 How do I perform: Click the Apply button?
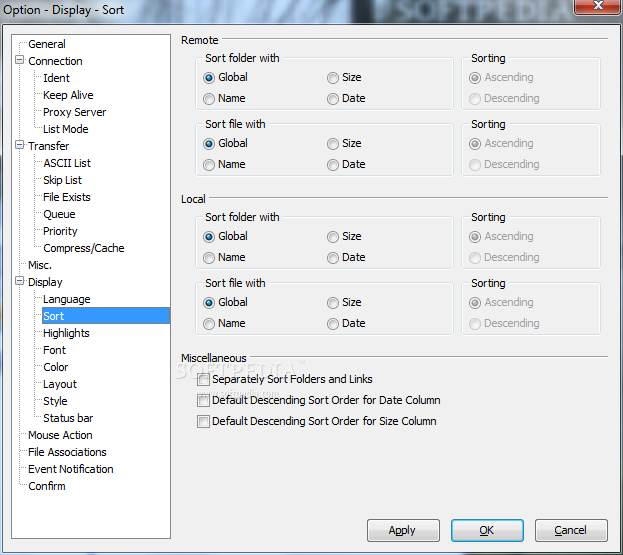pos(403,530)
